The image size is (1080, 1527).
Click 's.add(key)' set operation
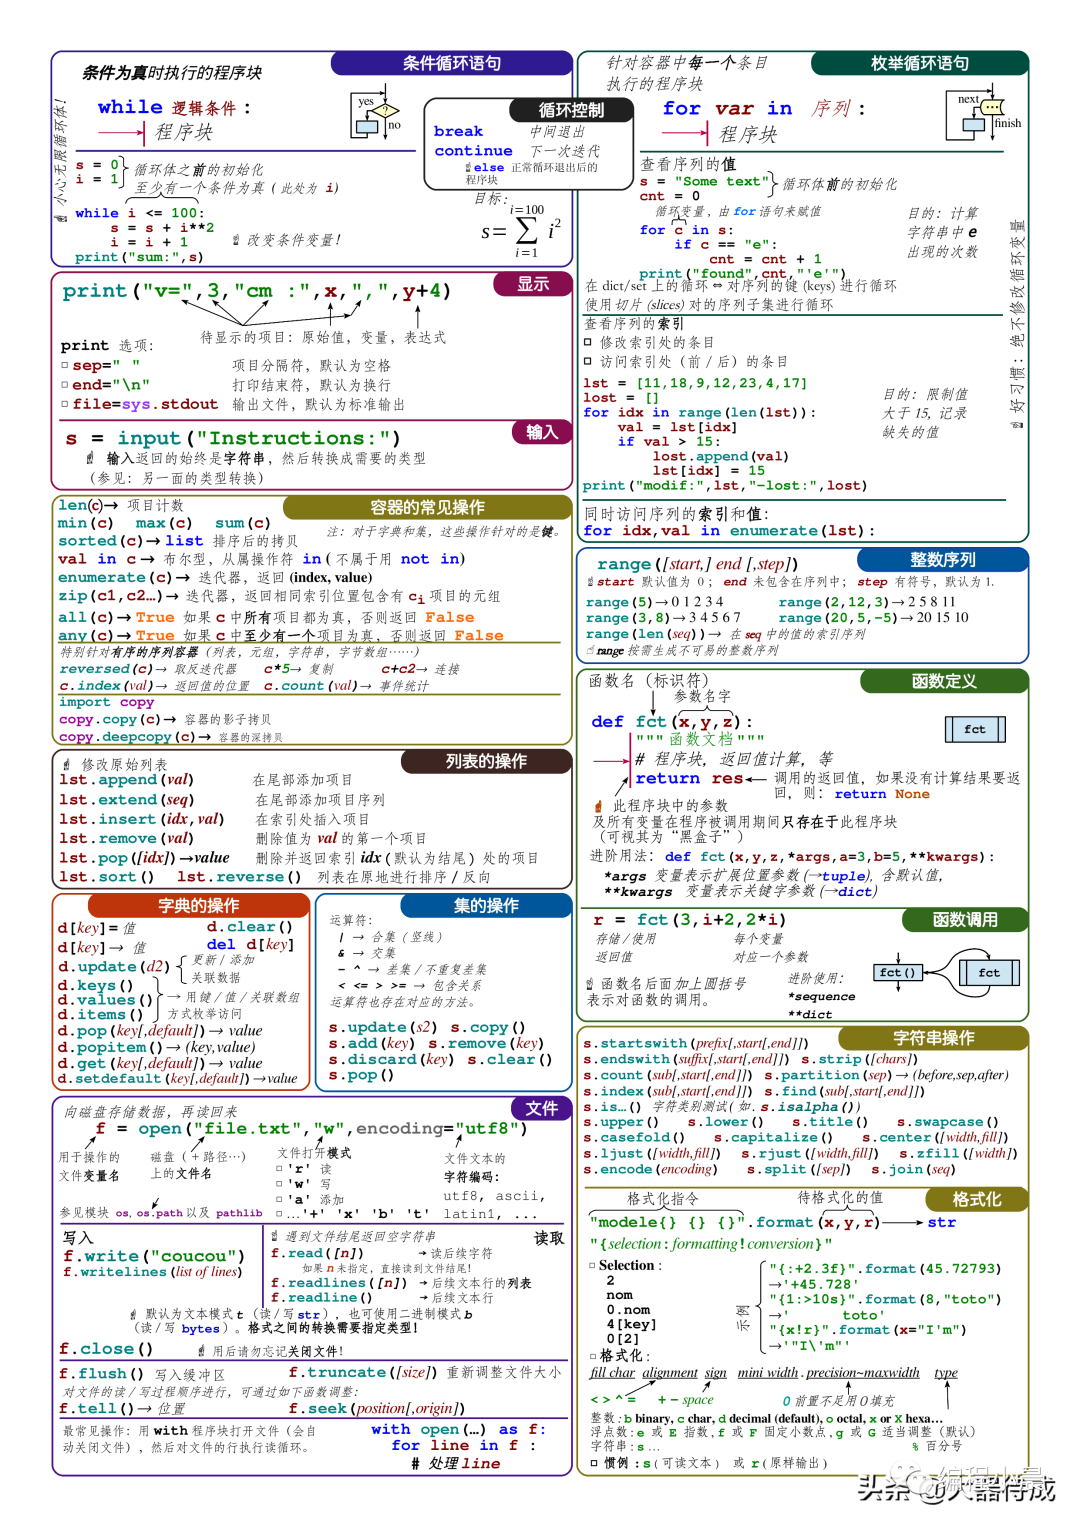(x=372, y=1043)
